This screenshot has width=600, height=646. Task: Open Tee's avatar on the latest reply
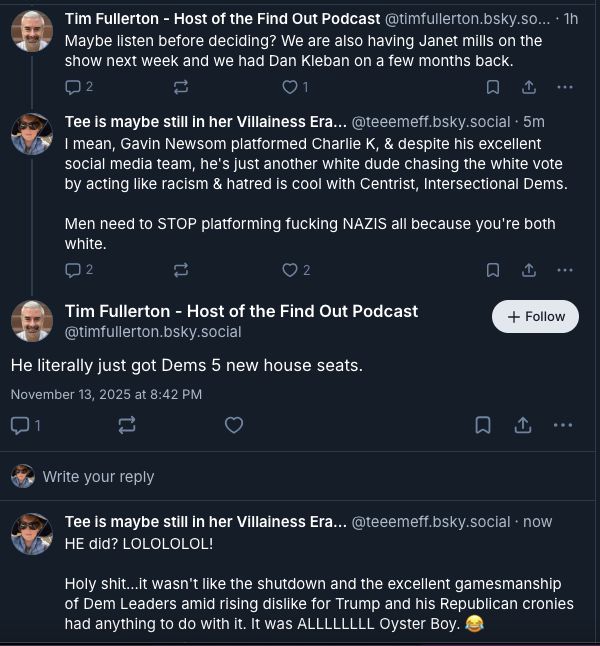click(x=31, y=534)
